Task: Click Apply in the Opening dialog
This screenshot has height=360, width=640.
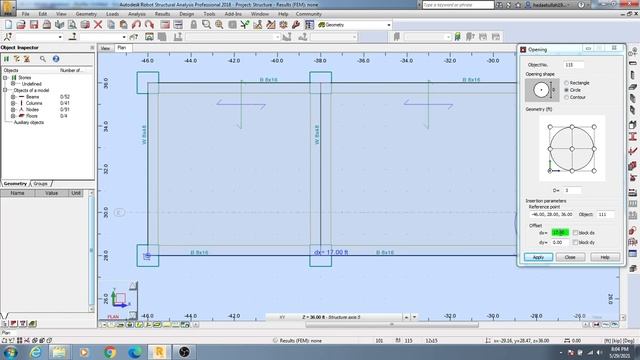Action: tap(538, 257)
